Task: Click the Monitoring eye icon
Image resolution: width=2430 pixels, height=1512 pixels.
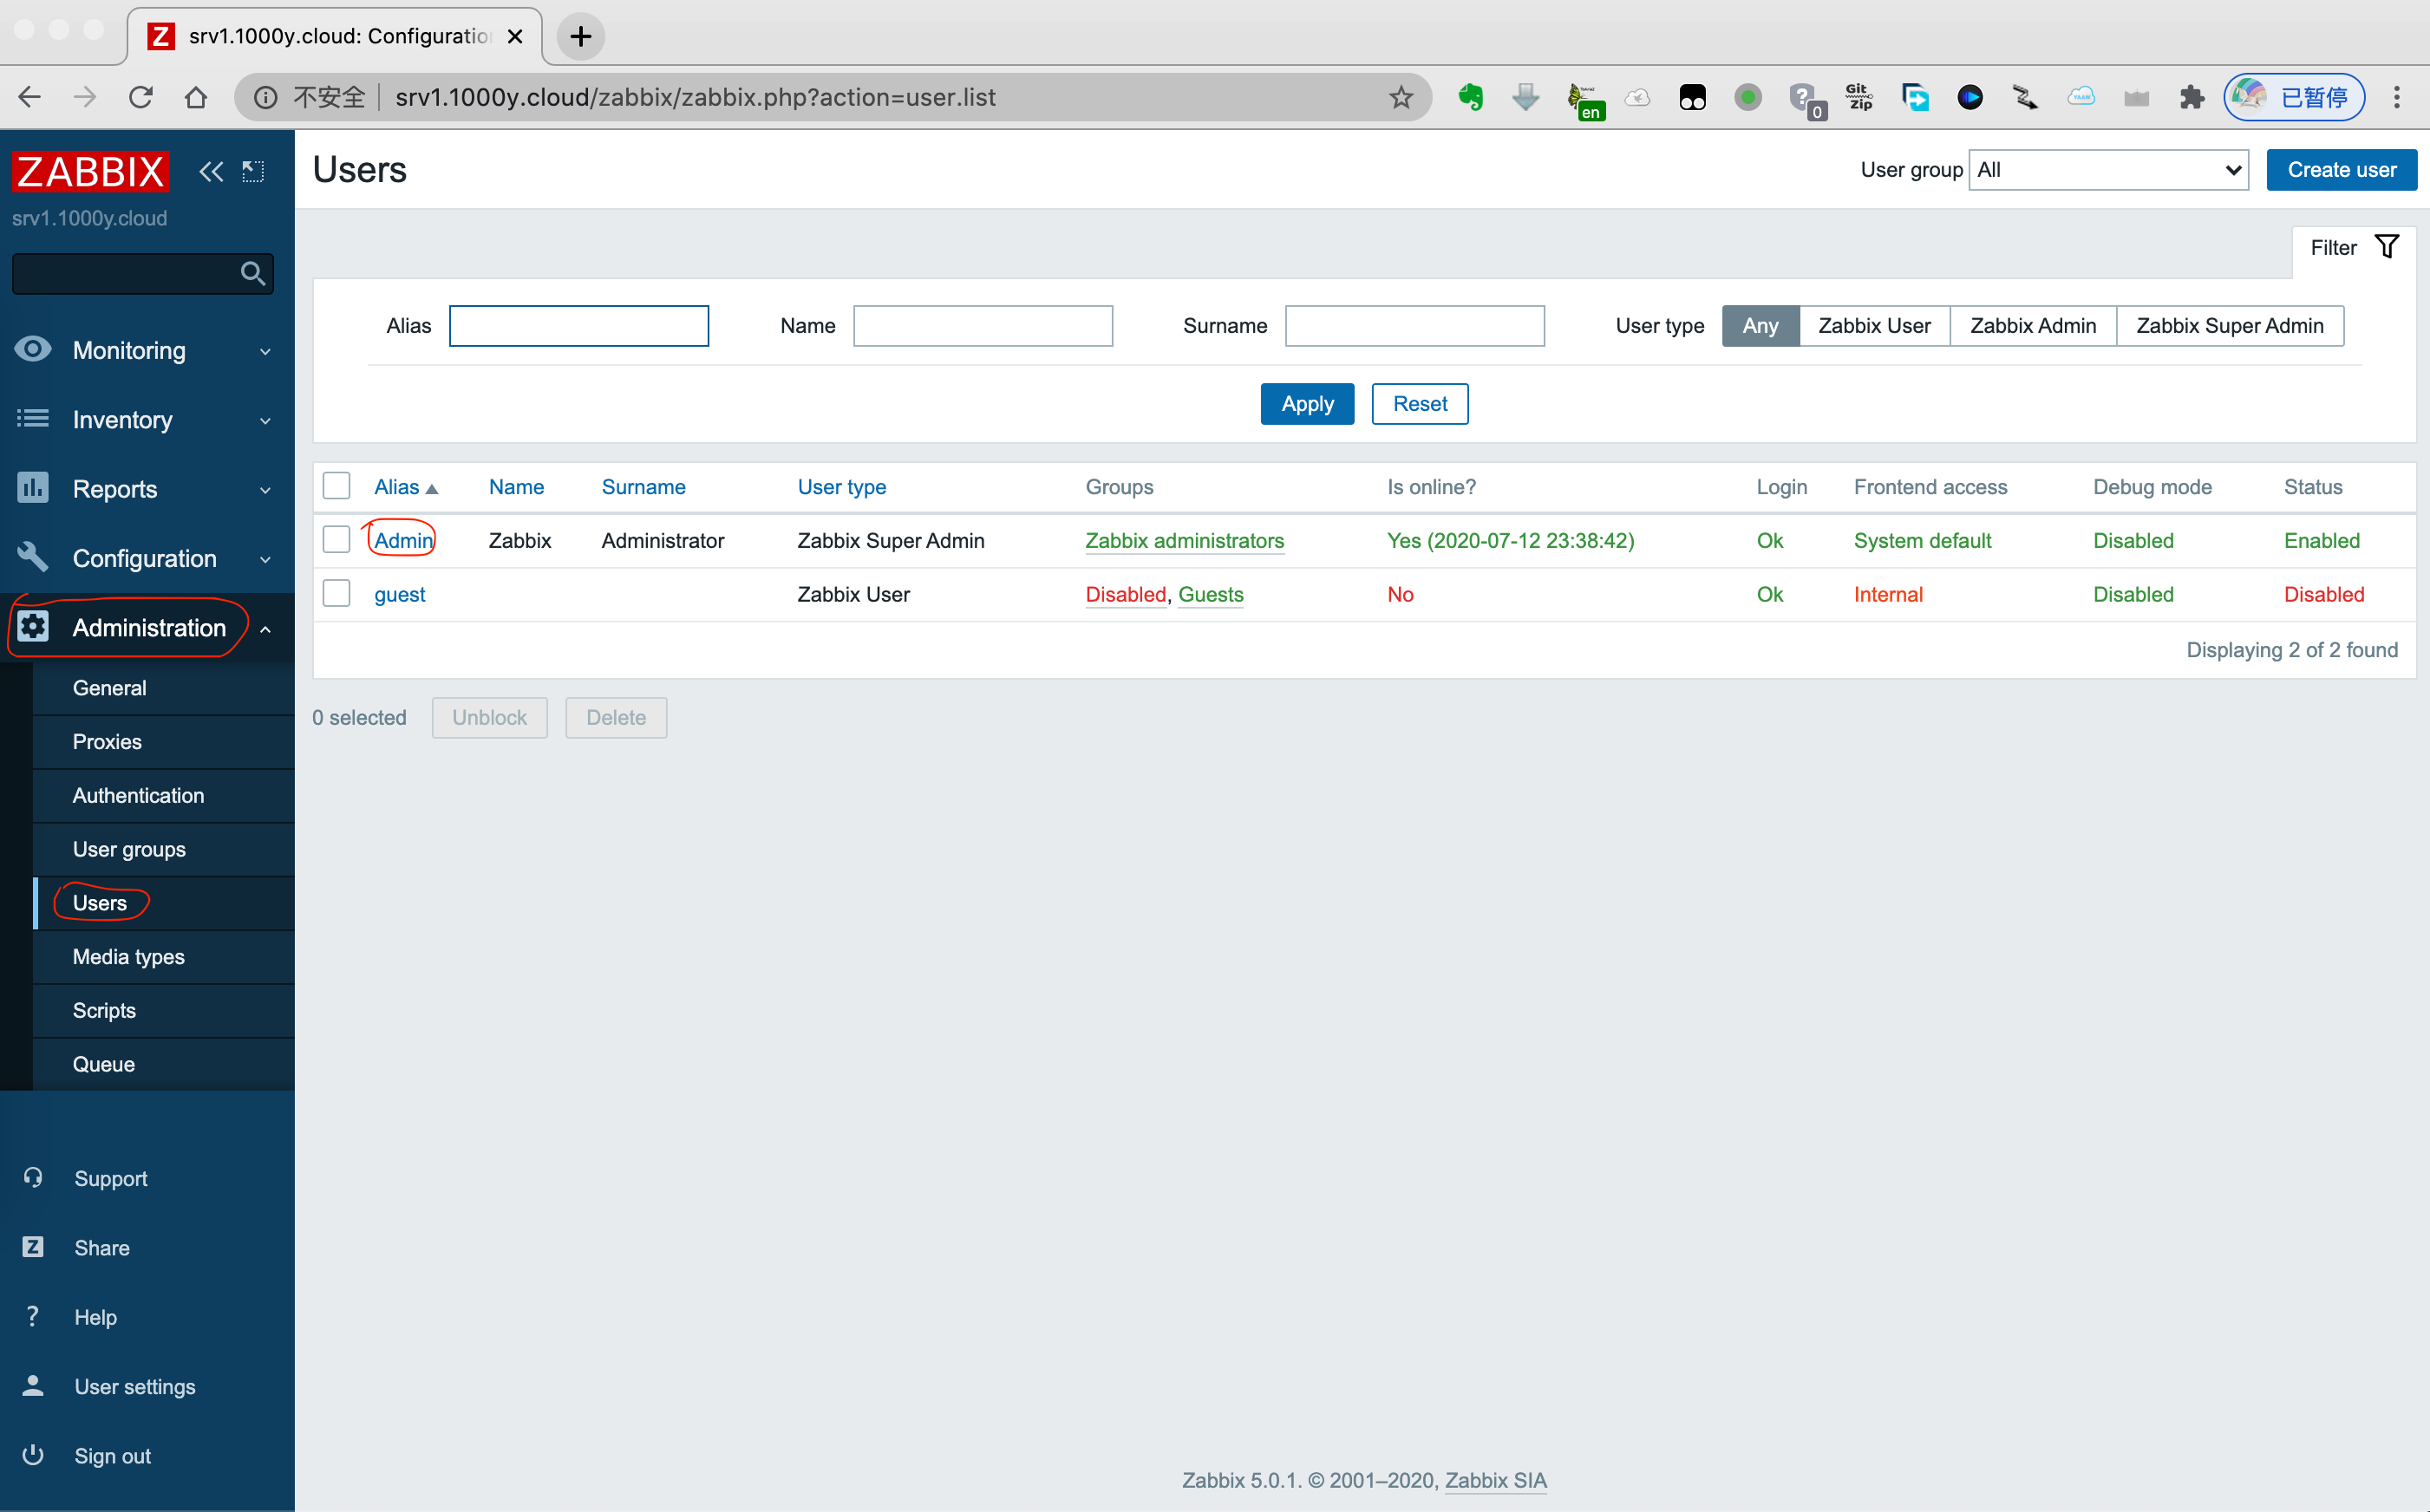Action: 33,349
